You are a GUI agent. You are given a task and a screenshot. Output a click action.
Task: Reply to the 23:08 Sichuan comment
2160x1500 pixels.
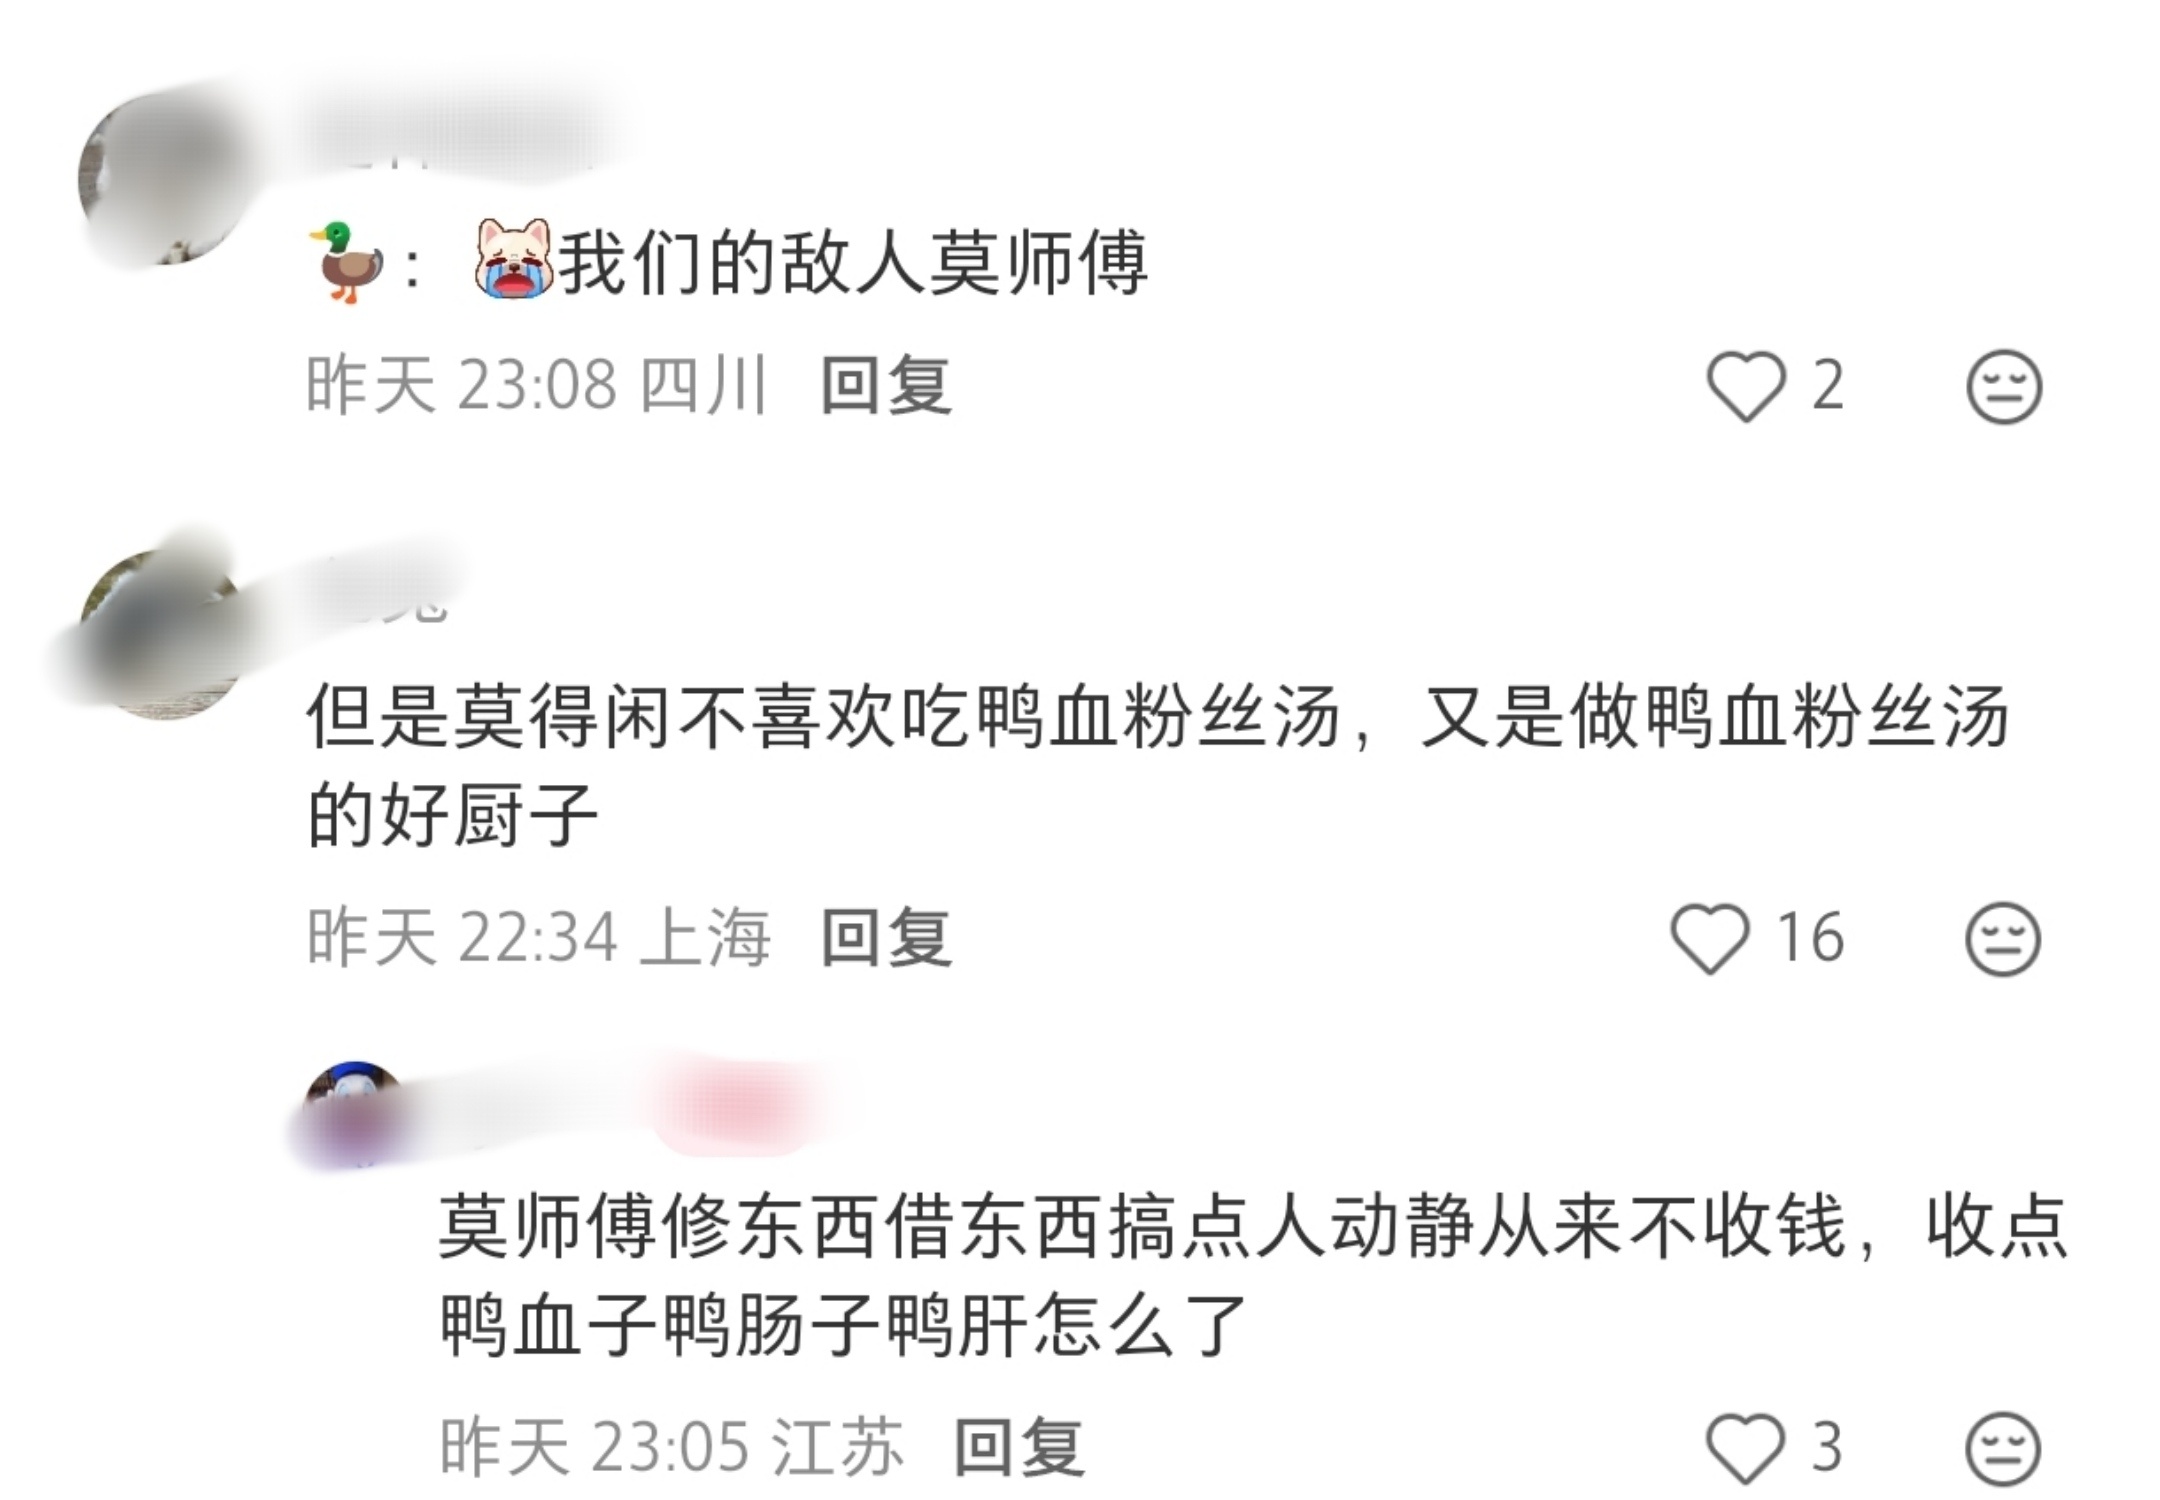tap(885, 386)
